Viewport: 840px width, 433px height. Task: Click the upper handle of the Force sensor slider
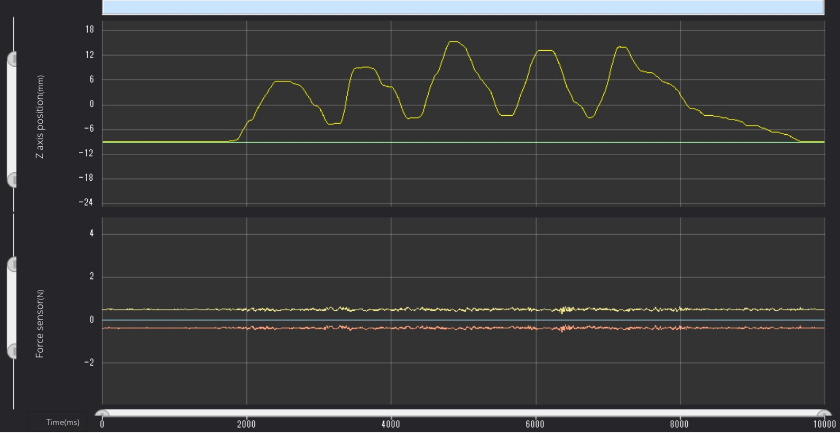(13, 265)
